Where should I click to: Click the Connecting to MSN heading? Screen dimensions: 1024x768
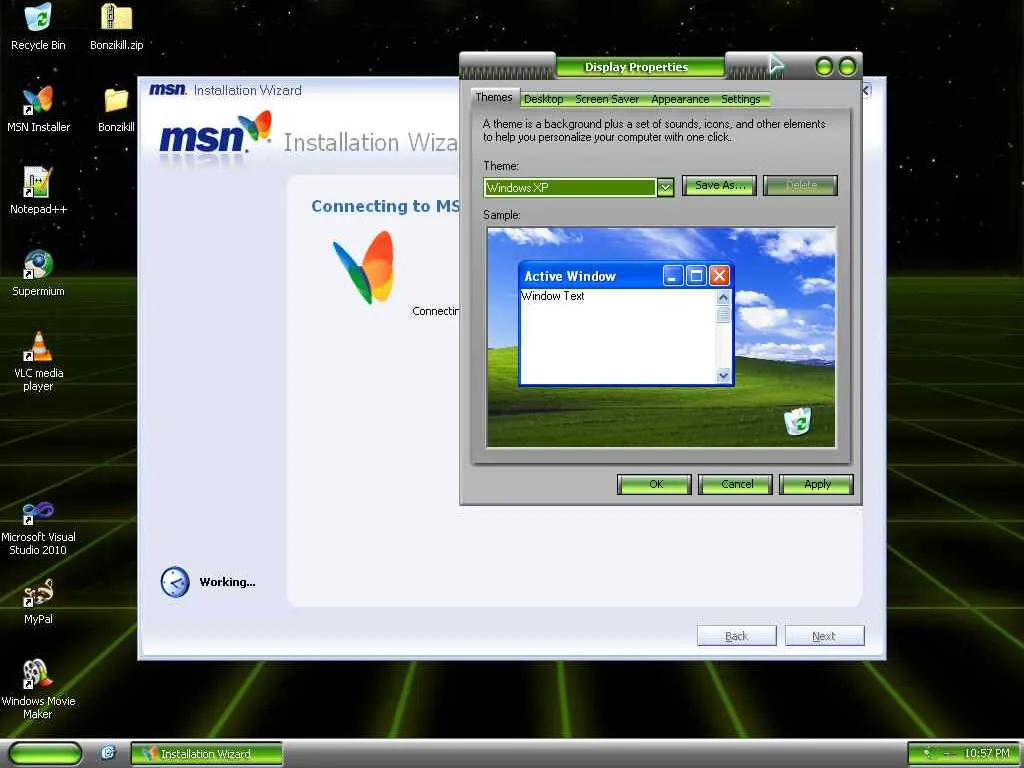click(x=385, y=206)
